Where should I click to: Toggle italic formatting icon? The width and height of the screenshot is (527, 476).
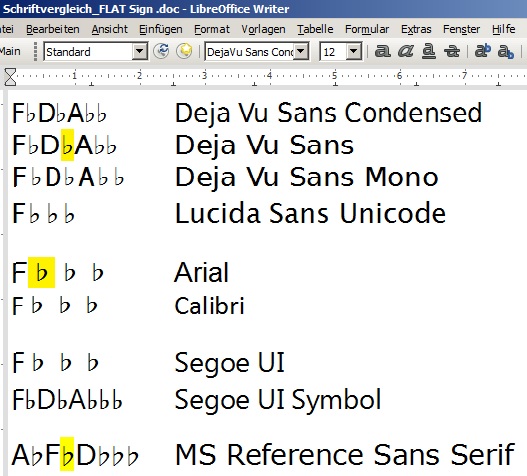(x=405, y=51)
